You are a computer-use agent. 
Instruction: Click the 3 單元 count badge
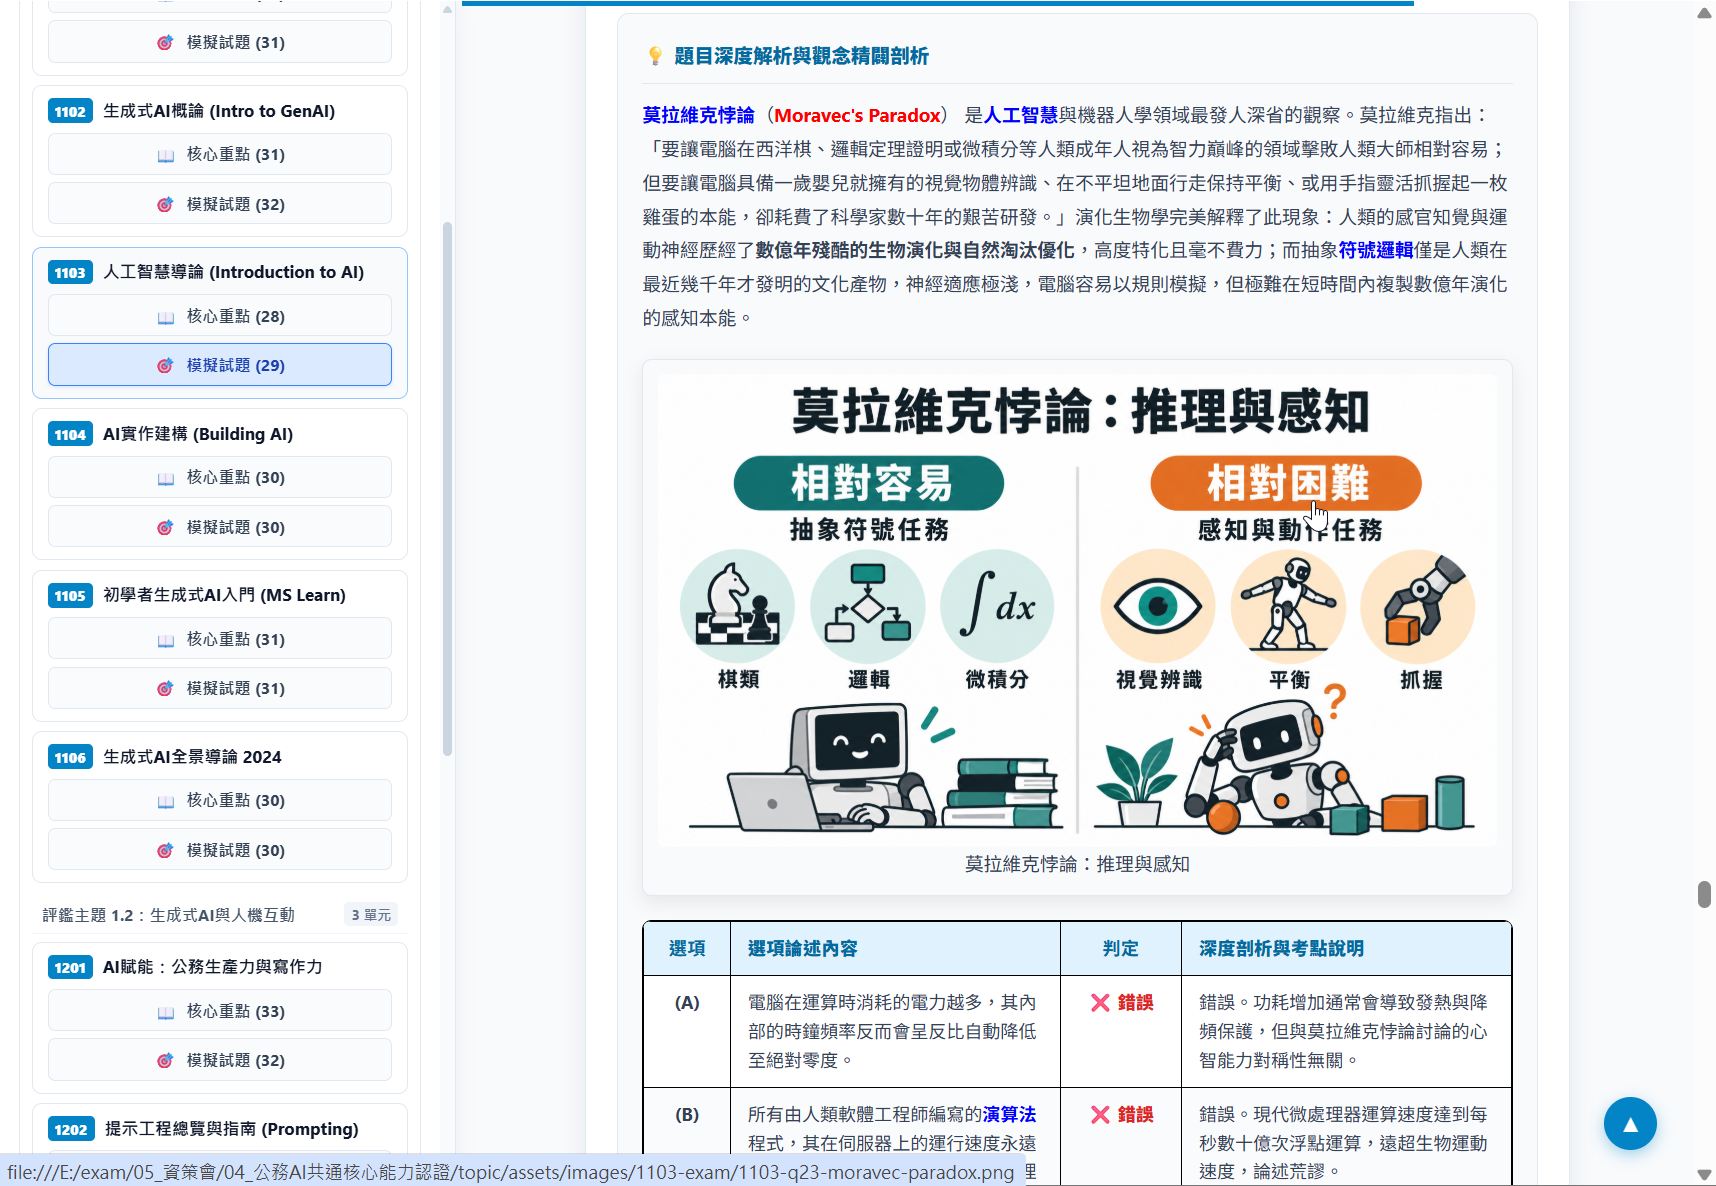(371, 915)
